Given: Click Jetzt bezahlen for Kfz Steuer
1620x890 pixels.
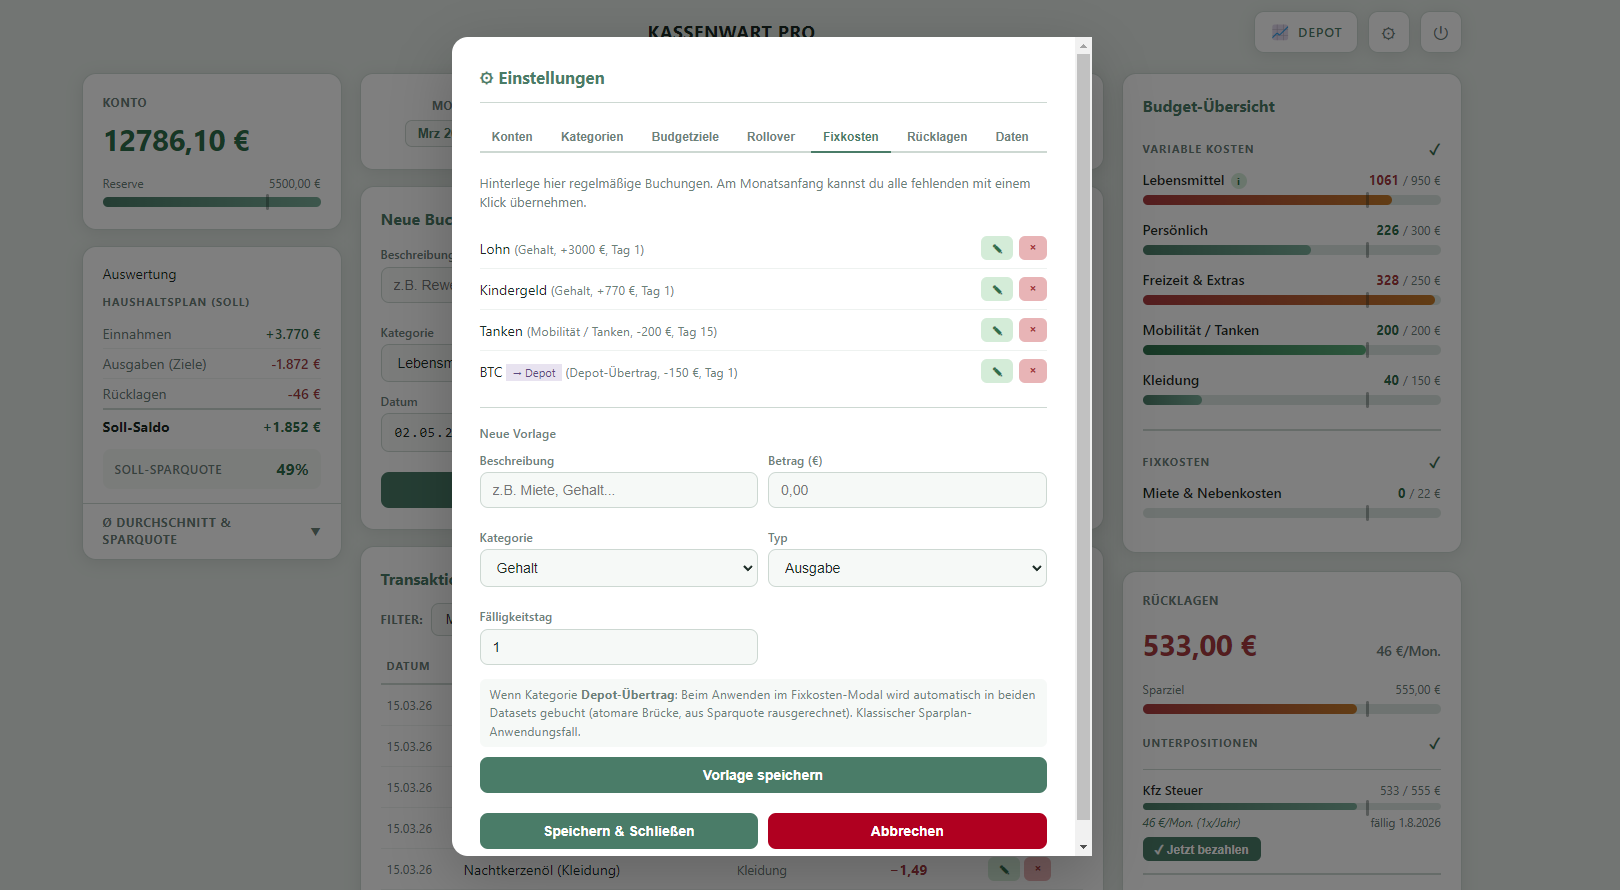Looking at the screenshot, I should [x=1201, y=849].
